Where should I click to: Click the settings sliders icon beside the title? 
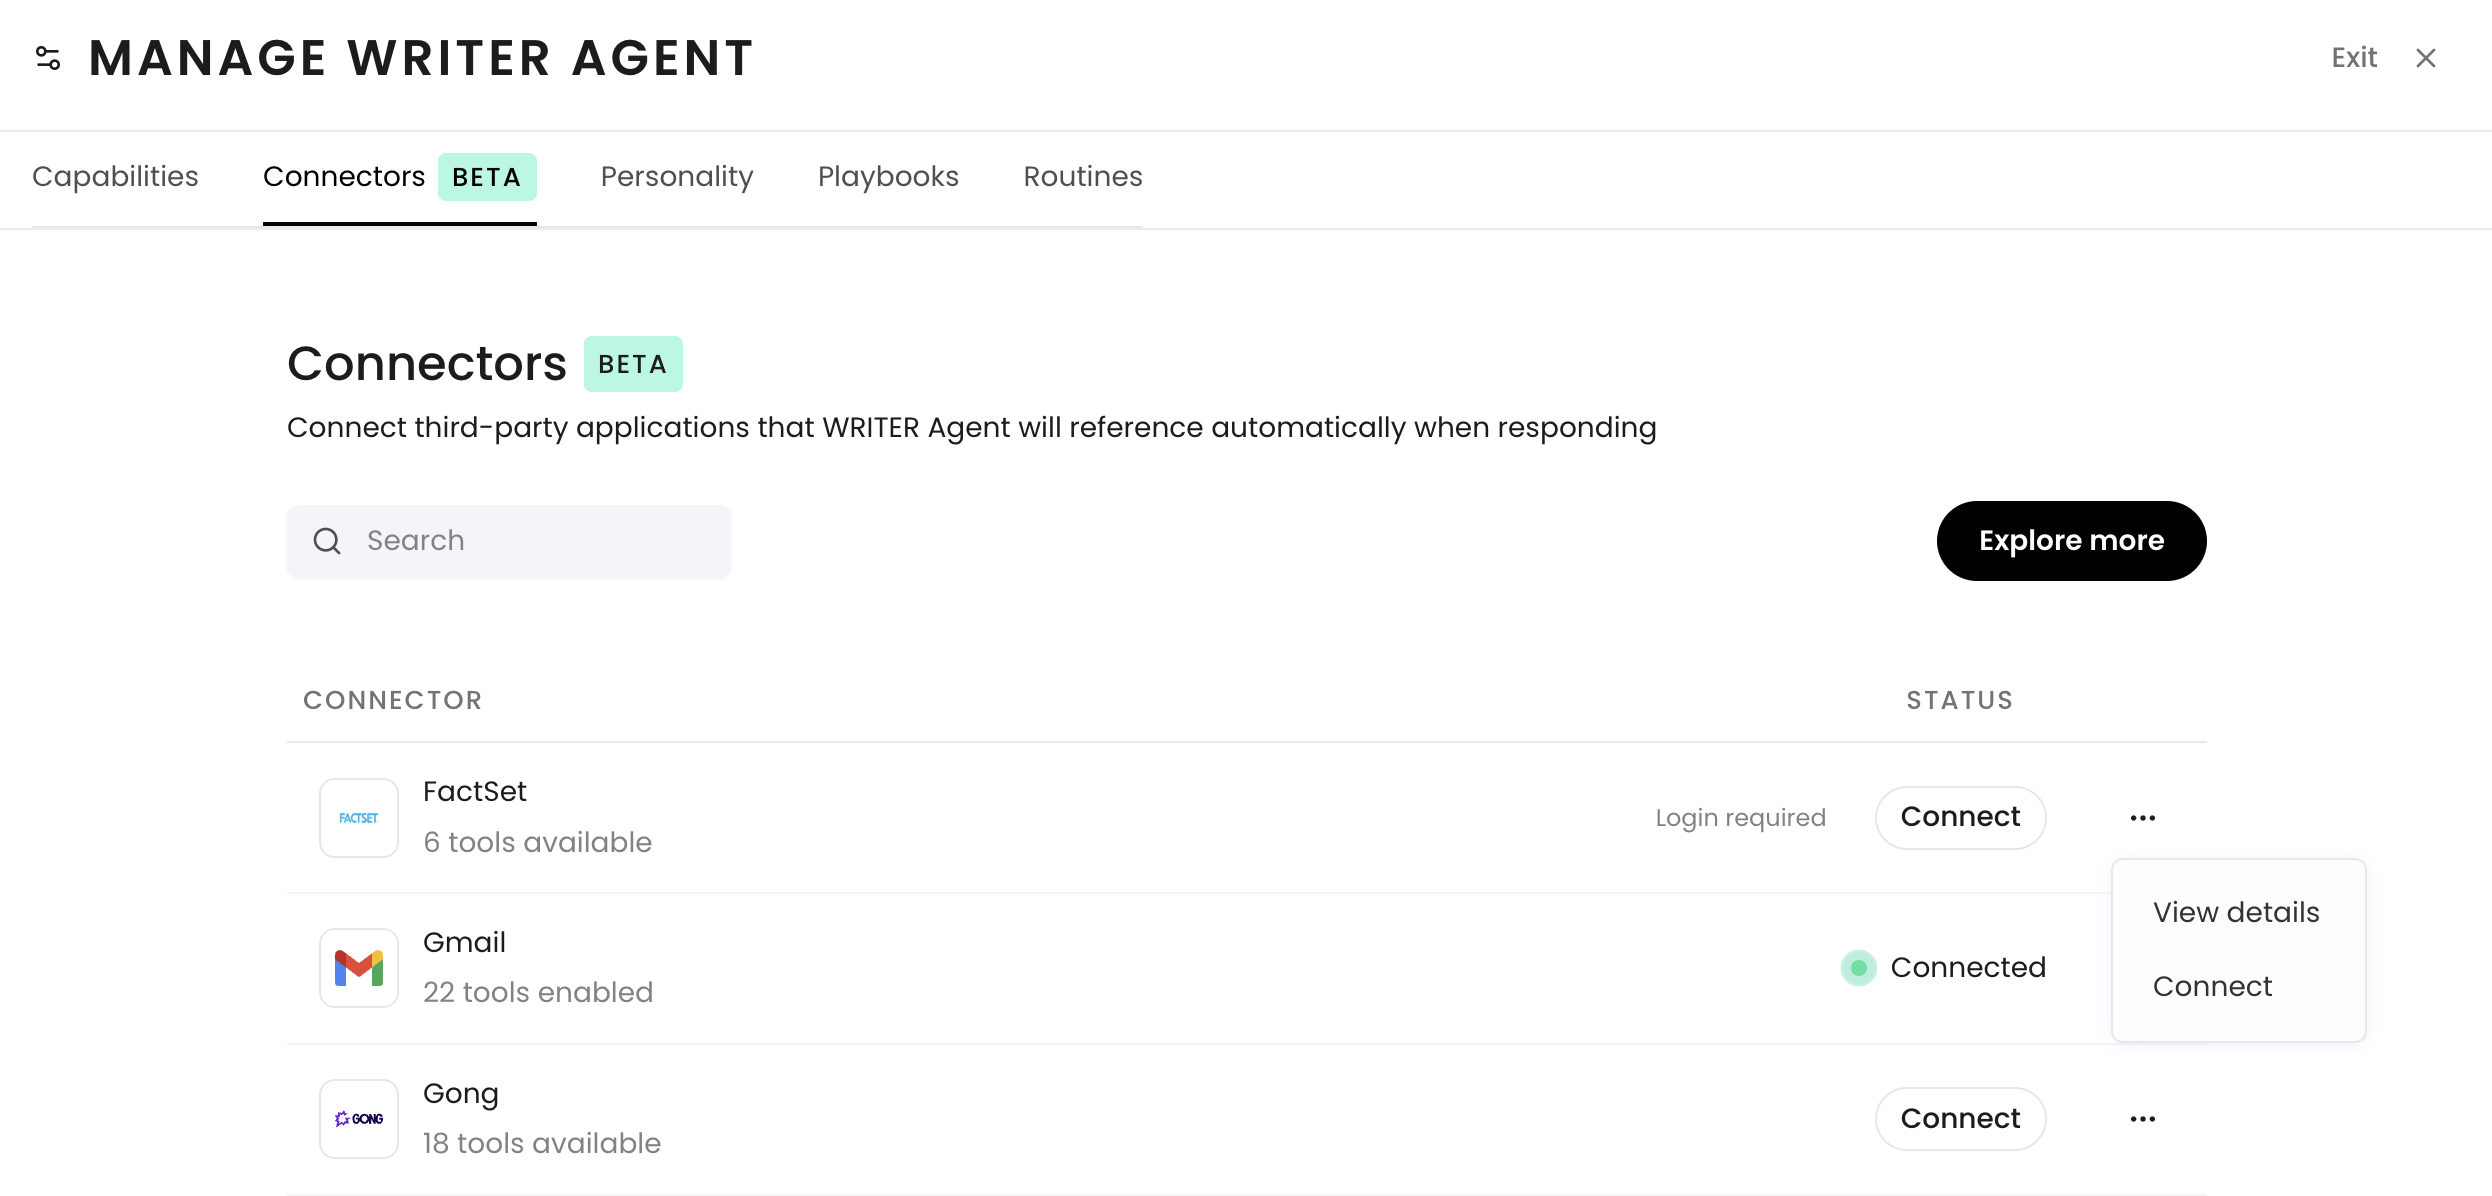48,58
